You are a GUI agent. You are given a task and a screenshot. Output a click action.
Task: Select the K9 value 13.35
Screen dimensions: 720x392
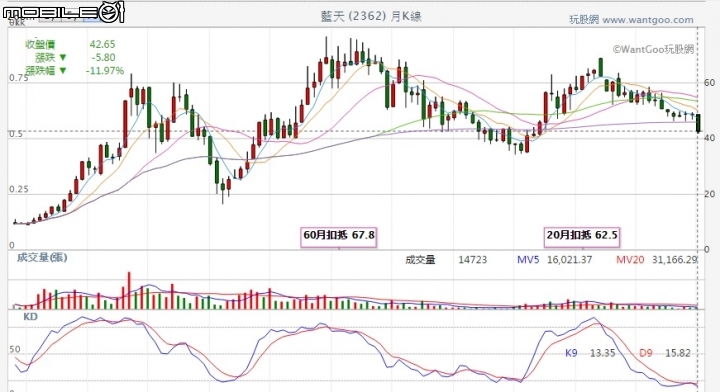(602, 353)
